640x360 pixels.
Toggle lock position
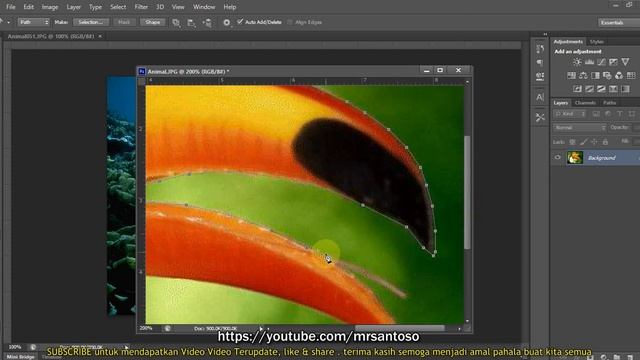pos(594,142)
